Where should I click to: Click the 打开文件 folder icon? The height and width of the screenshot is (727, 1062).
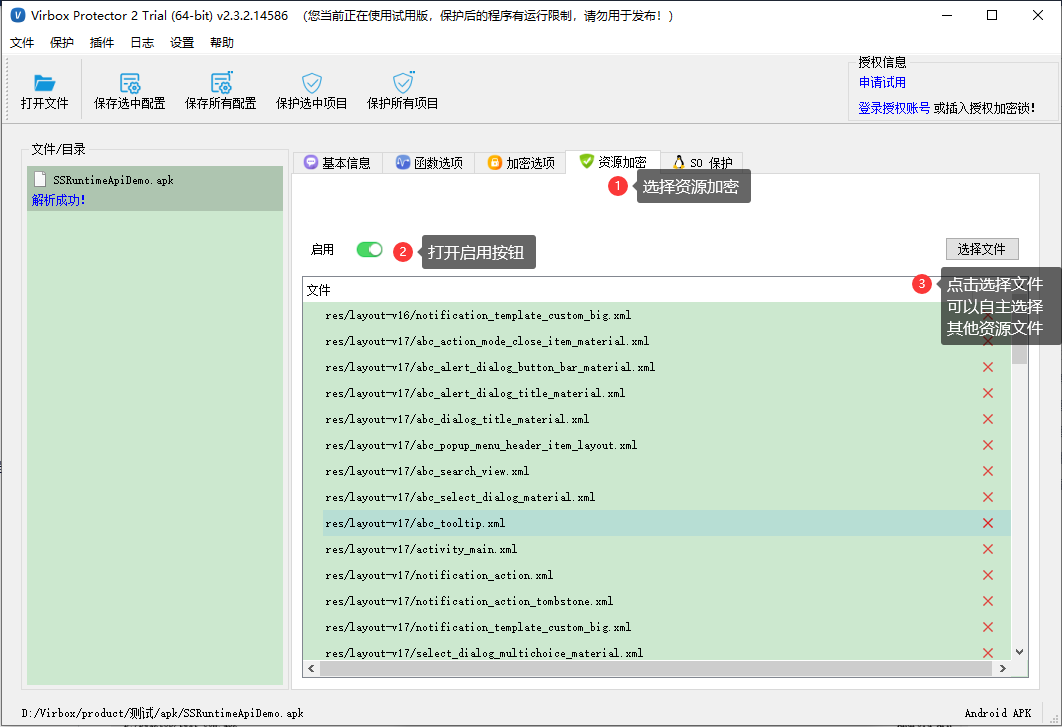44,83
